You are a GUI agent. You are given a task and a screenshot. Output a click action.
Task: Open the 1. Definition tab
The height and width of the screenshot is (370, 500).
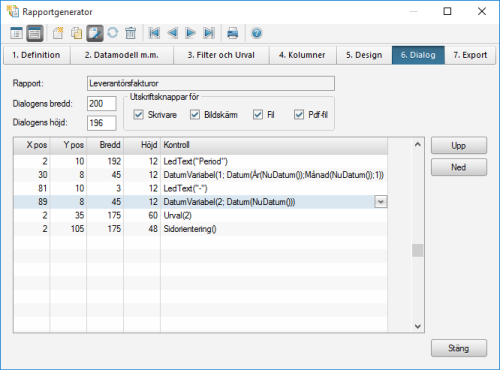pyautogui.click(x=36, y=55)
